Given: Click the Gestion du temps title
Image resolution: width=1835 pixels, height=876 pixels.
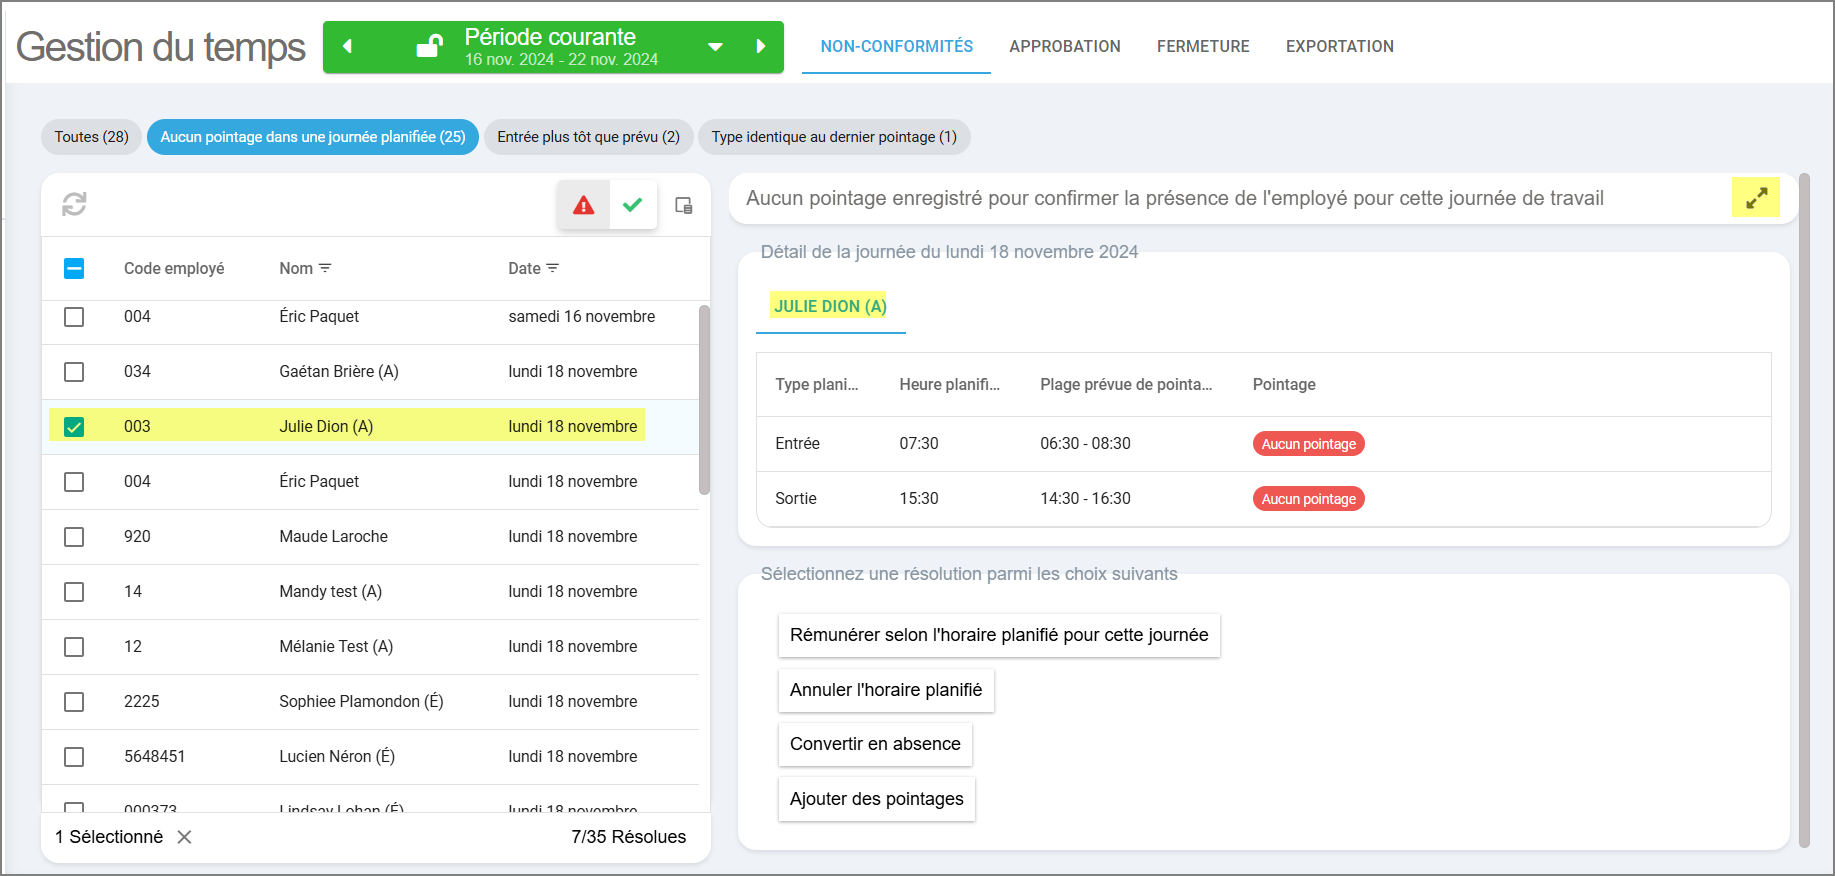Looking at the screenshot, I should pos(161,47).
